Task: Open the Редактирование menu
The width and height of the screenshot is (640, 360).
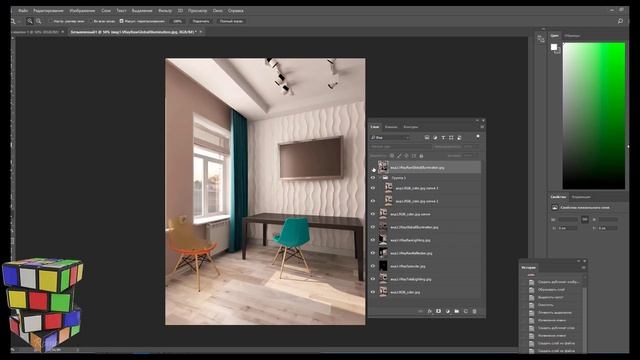Action: pyautogui.click(x=48, y=11)
